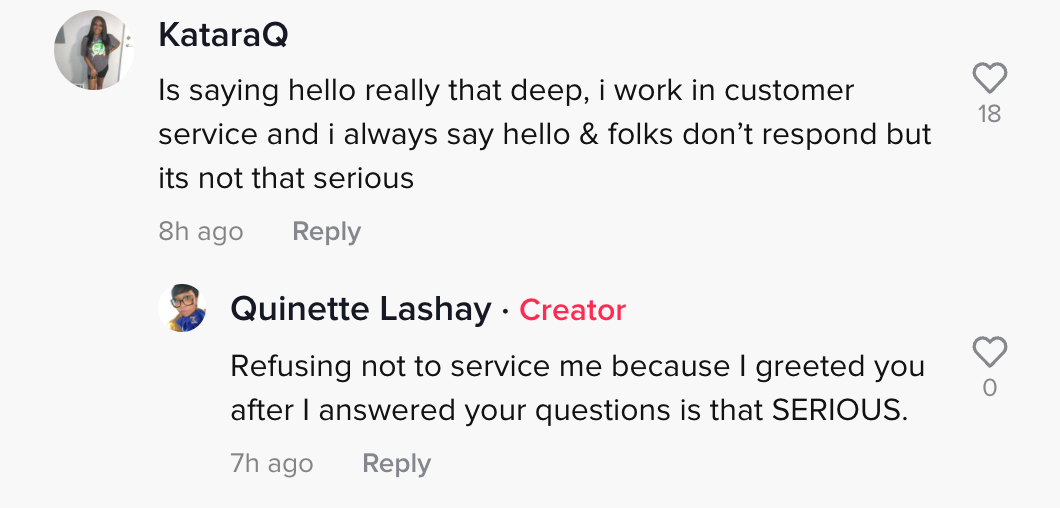Click the line starting "after I answered your"
Image resolution: width=1060 pixels, height=508 pixels.
pos(569,411)
